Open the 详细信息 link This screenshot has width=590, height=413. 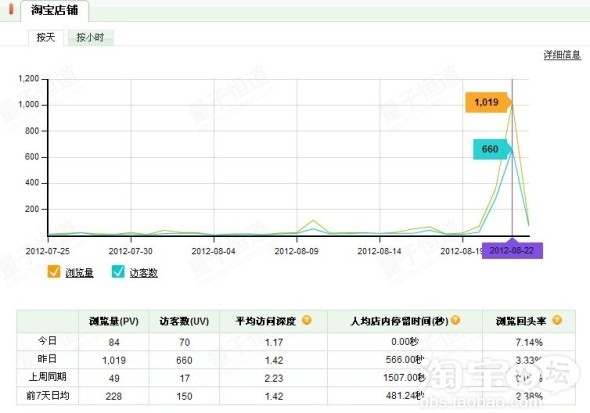pyautogui.click(x=562, y=55)
